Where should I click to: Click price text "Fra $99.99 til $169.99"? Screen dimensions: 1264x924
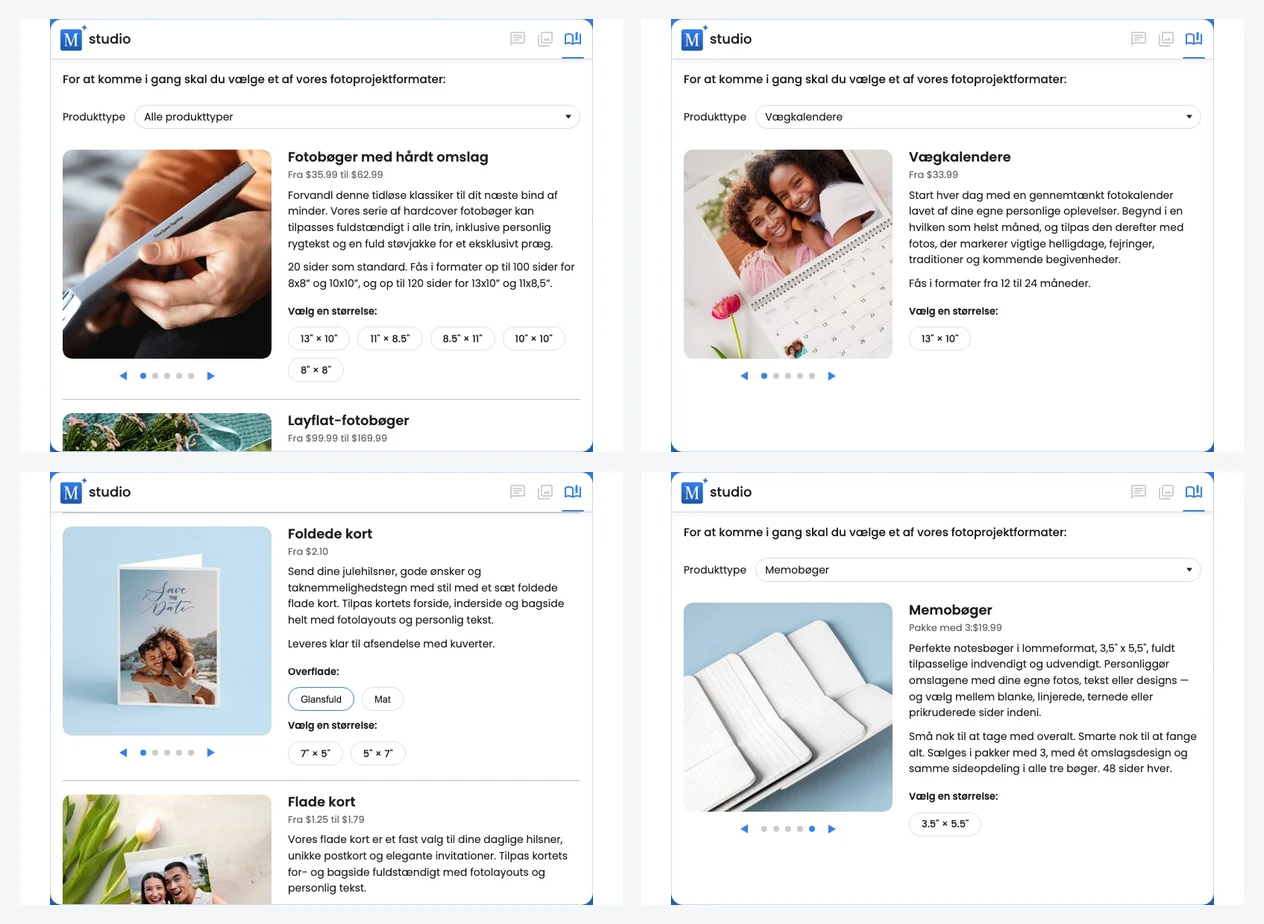coord(337,438)
